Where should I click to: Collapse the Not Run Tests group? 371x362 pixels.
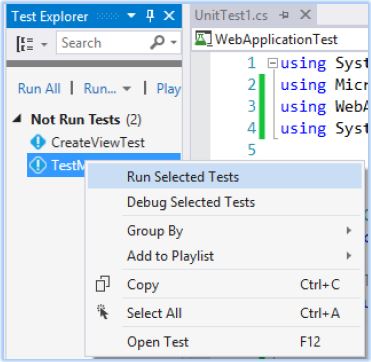coord(16,119)
